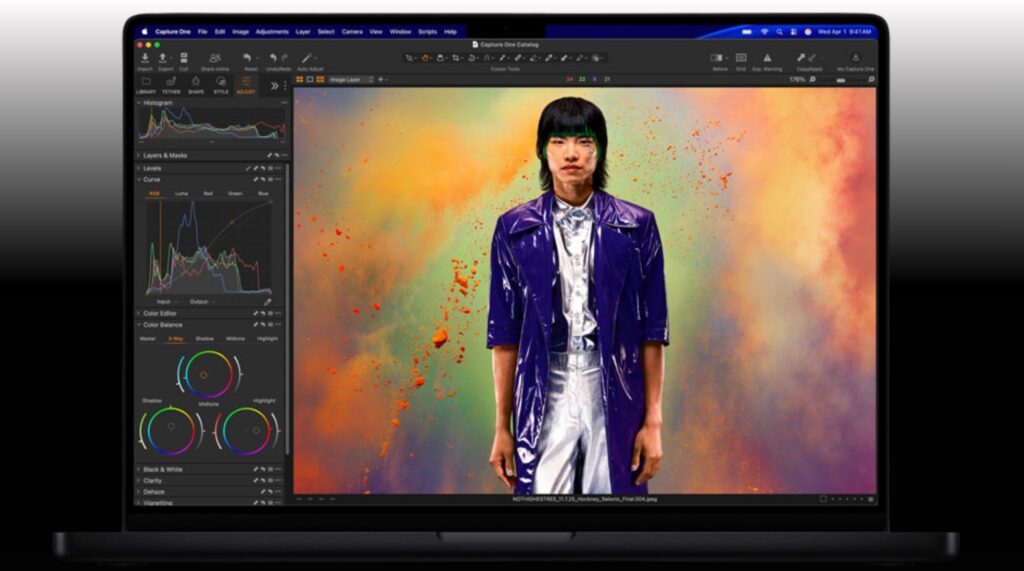Open the Adjustments menu
Viewport: 1024px width, 571px height.
coord(271,32)
